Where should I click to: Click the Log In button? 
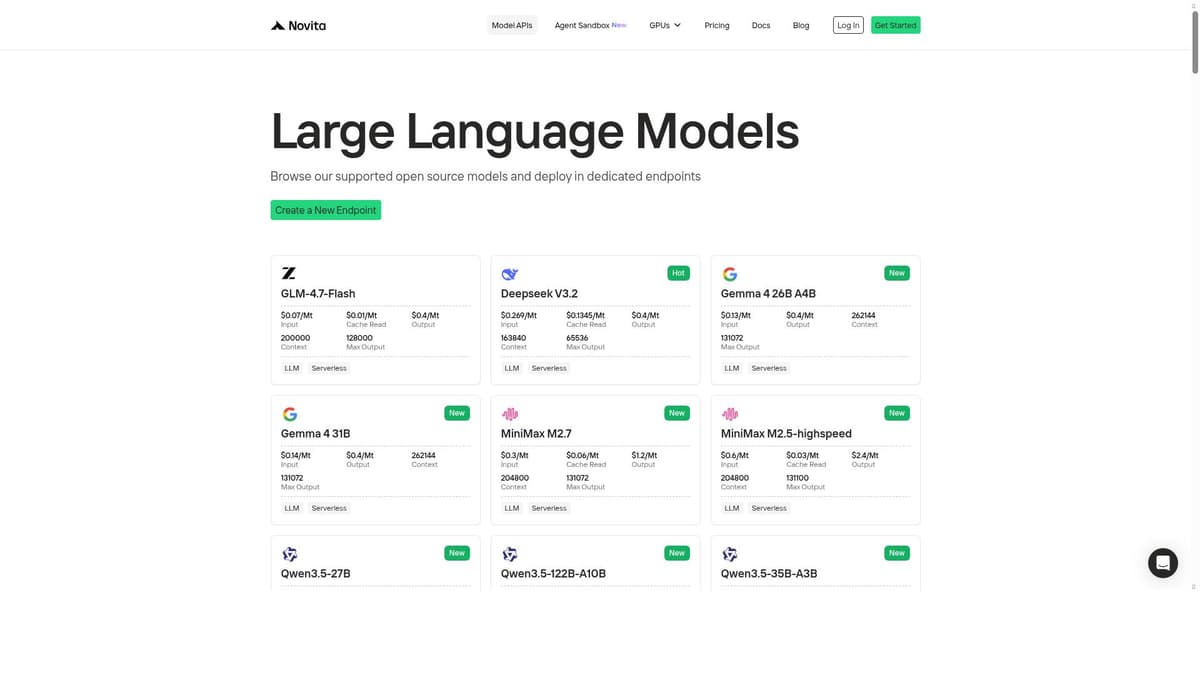tap(847, 25)
